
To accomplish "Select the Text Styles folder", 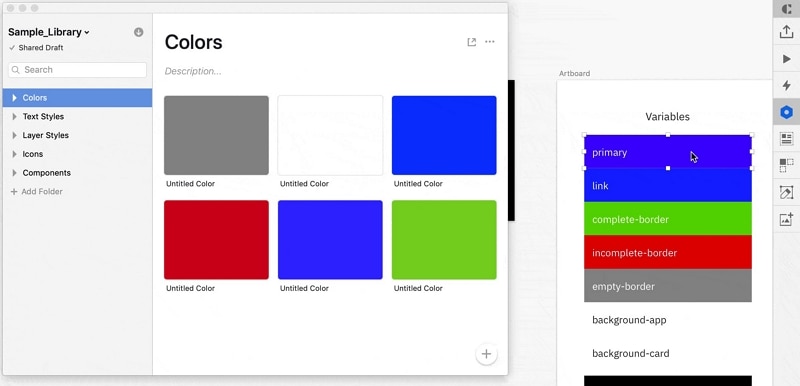I will pyautogui.click(x=77, y=116).
